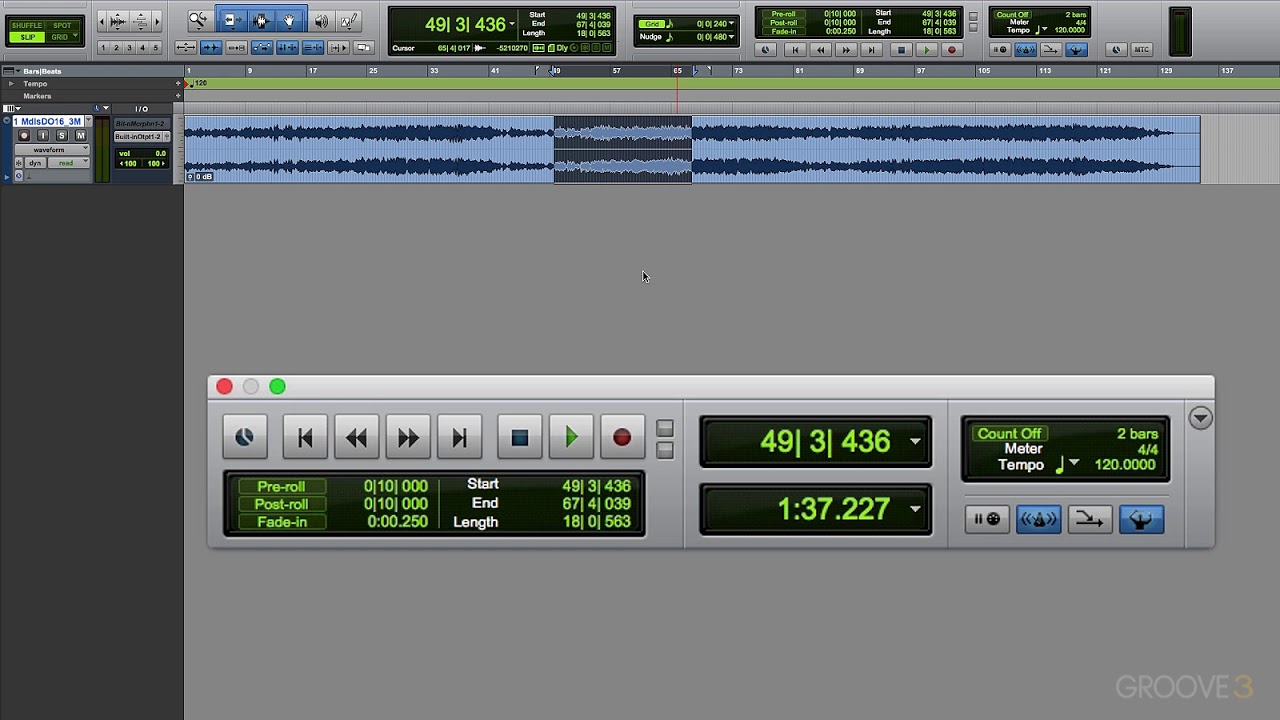Expand the Tempo ruler
Viewport: 1280px width, 720px height.
pyautogui.click(x=12, y=84)
